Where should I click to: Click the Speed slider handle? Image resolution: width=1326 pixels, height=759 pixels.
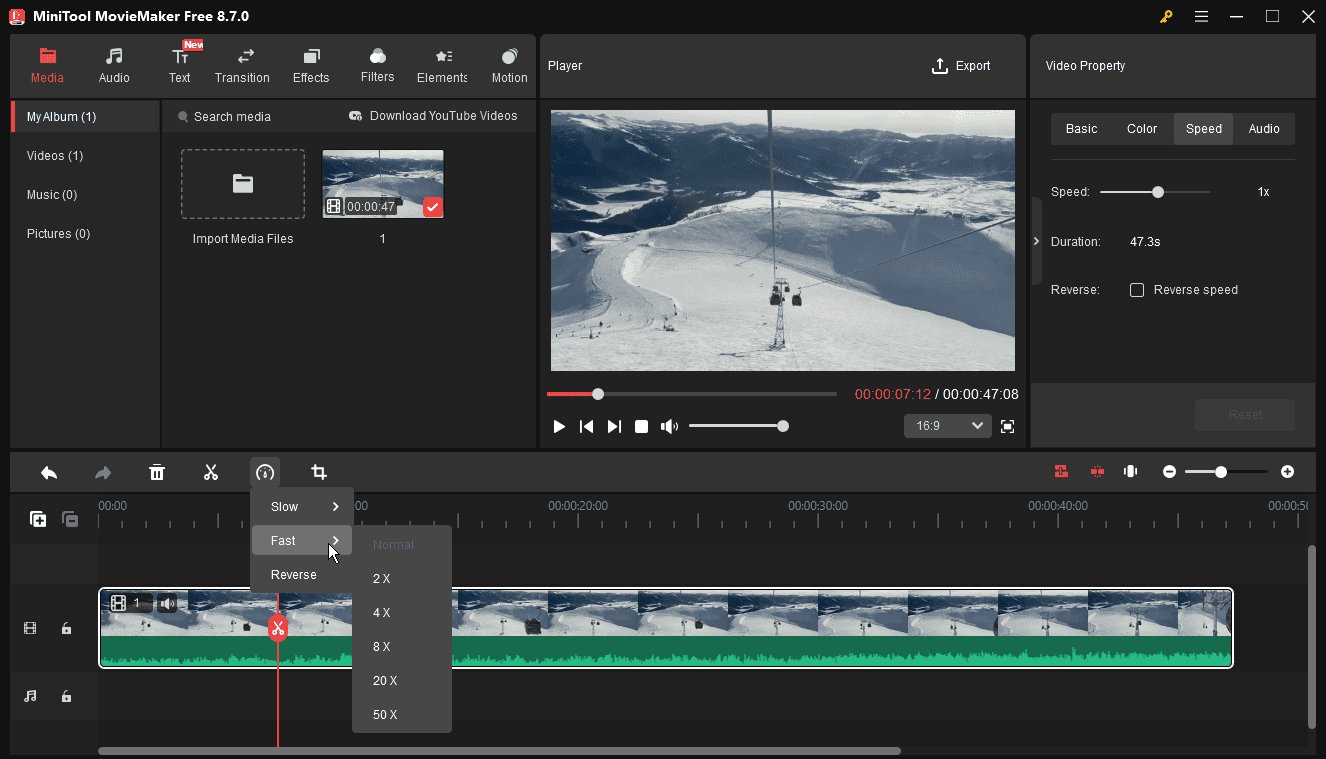click(1158, 192)
